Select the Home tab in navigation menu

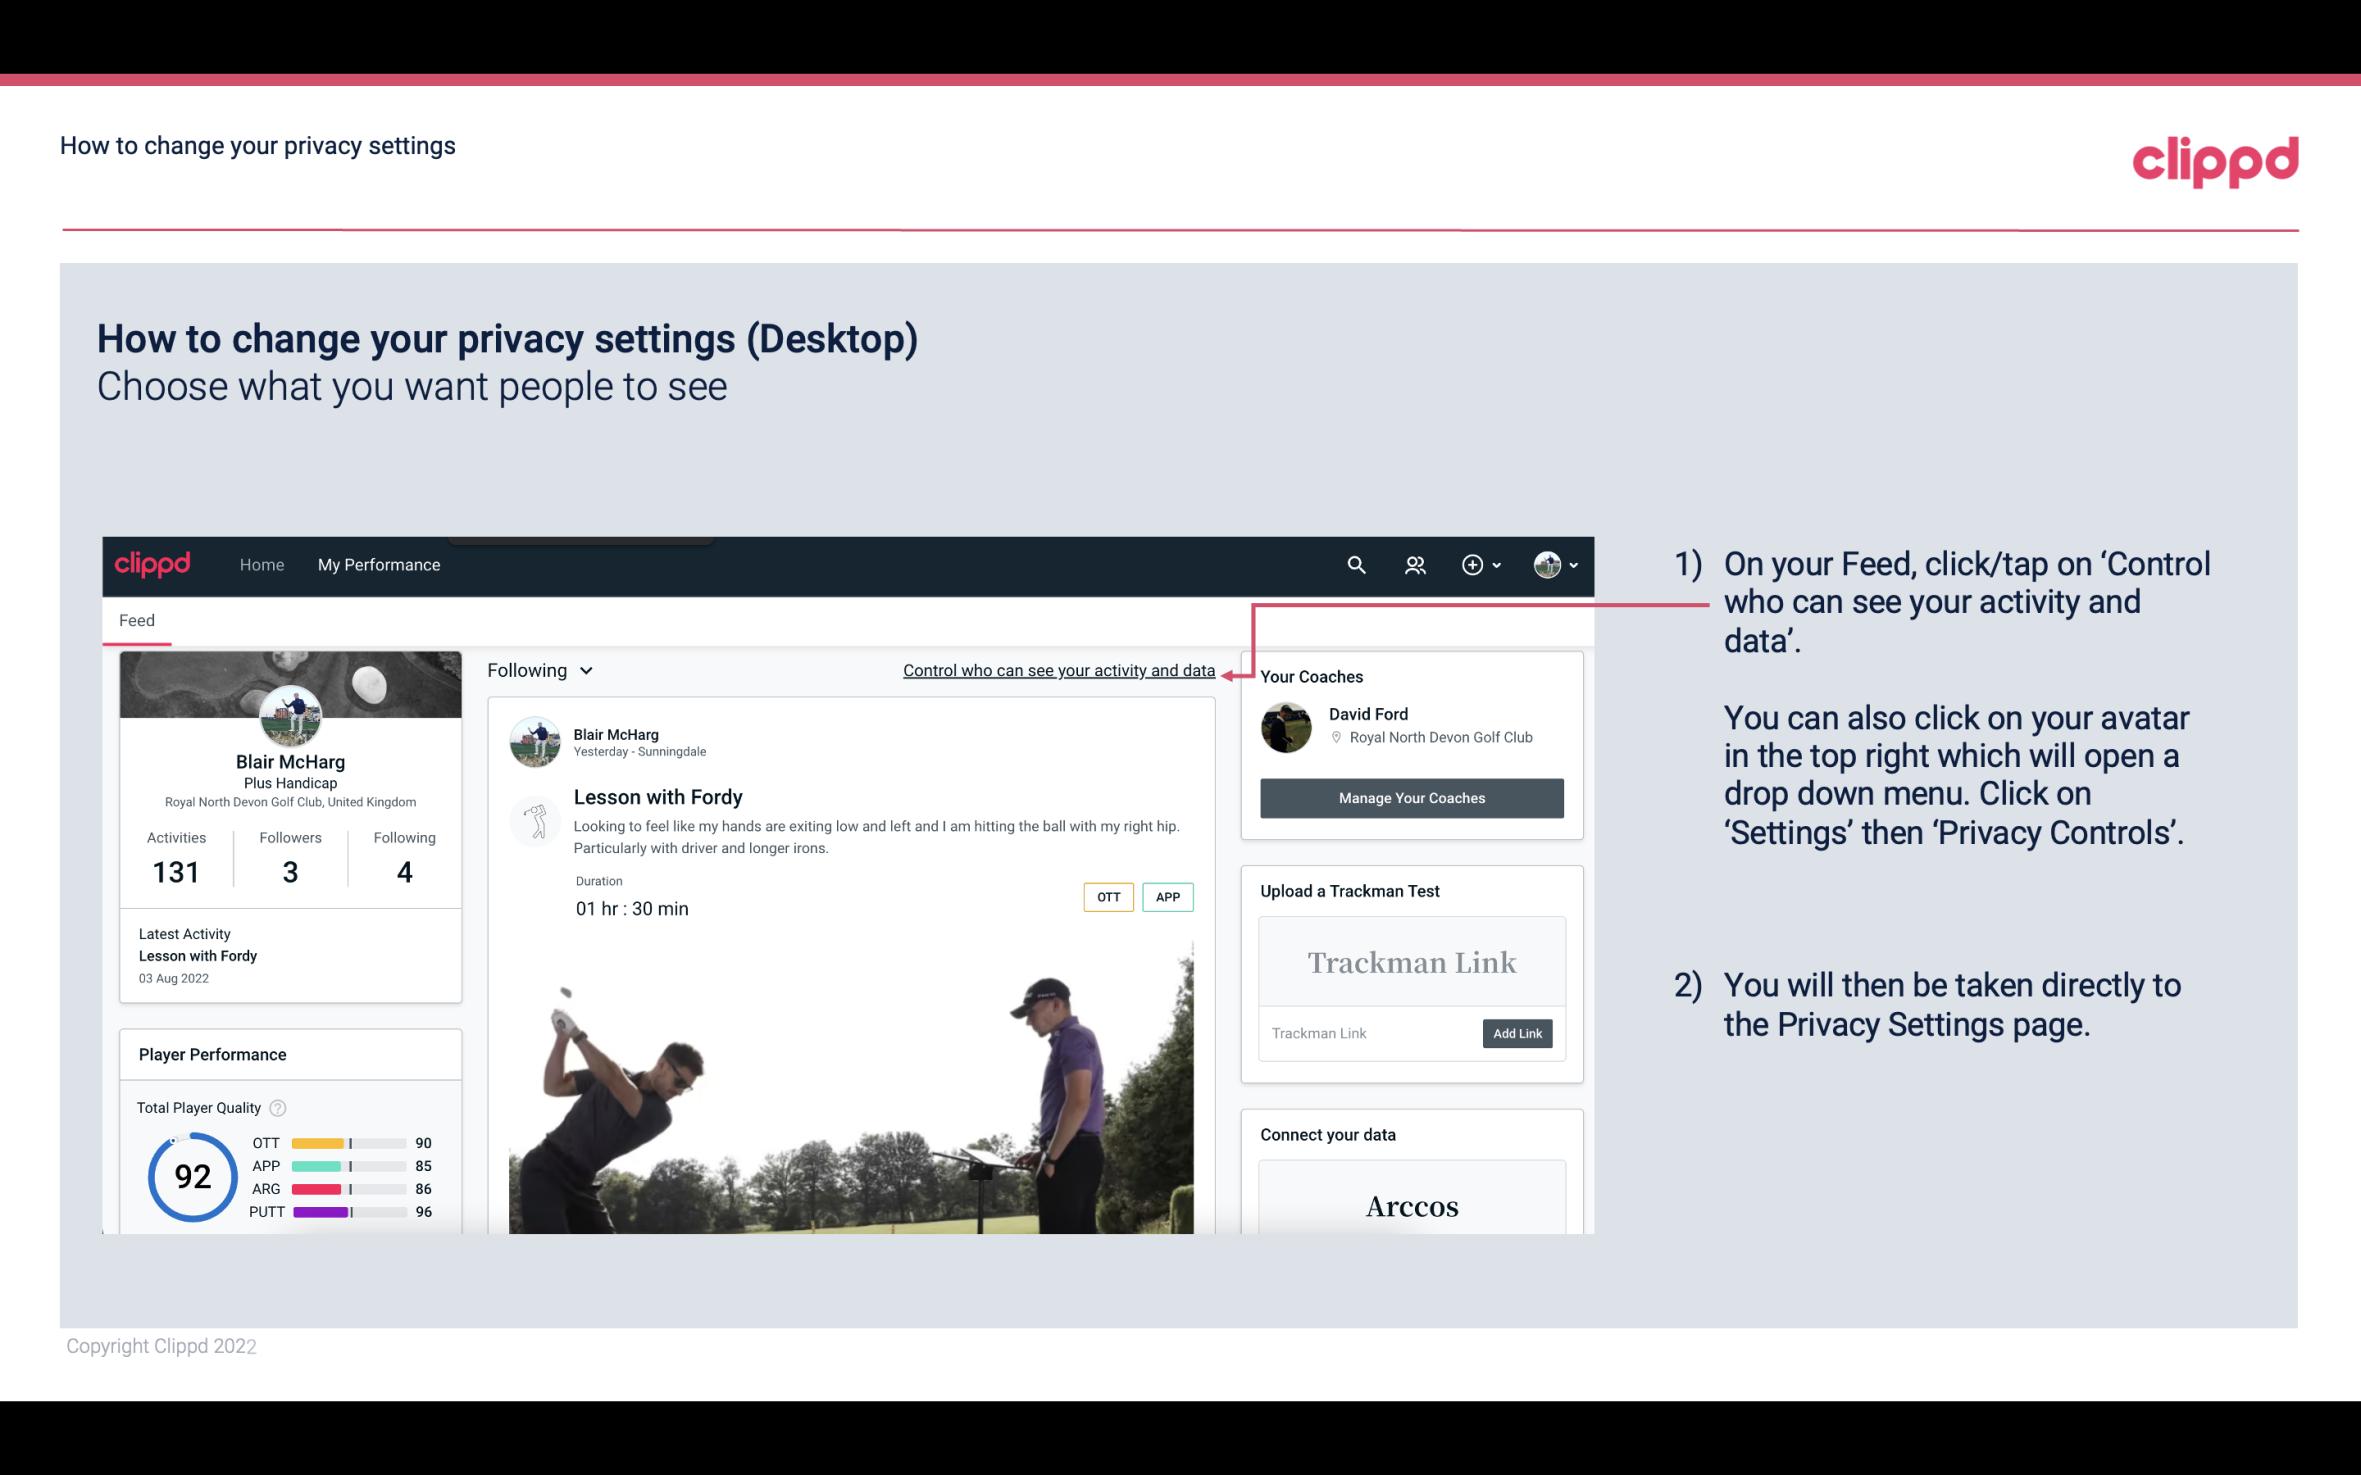tap(260, 564)
